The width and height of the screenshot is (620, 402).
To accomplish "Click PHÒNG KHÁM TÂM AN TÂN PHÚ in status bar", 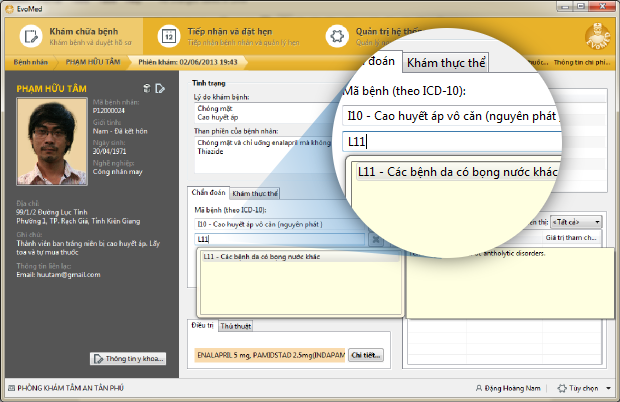I will click(x=70, y=388).
